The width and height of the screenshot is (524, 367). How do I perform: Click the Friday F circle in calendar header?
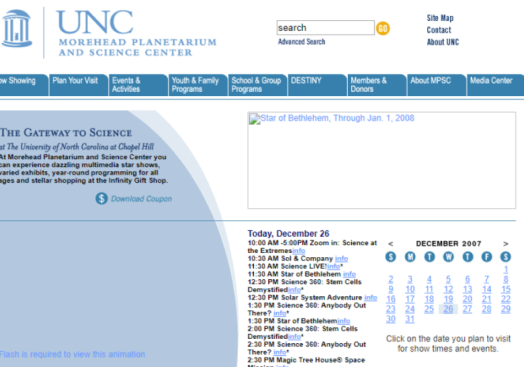(487, 257)
